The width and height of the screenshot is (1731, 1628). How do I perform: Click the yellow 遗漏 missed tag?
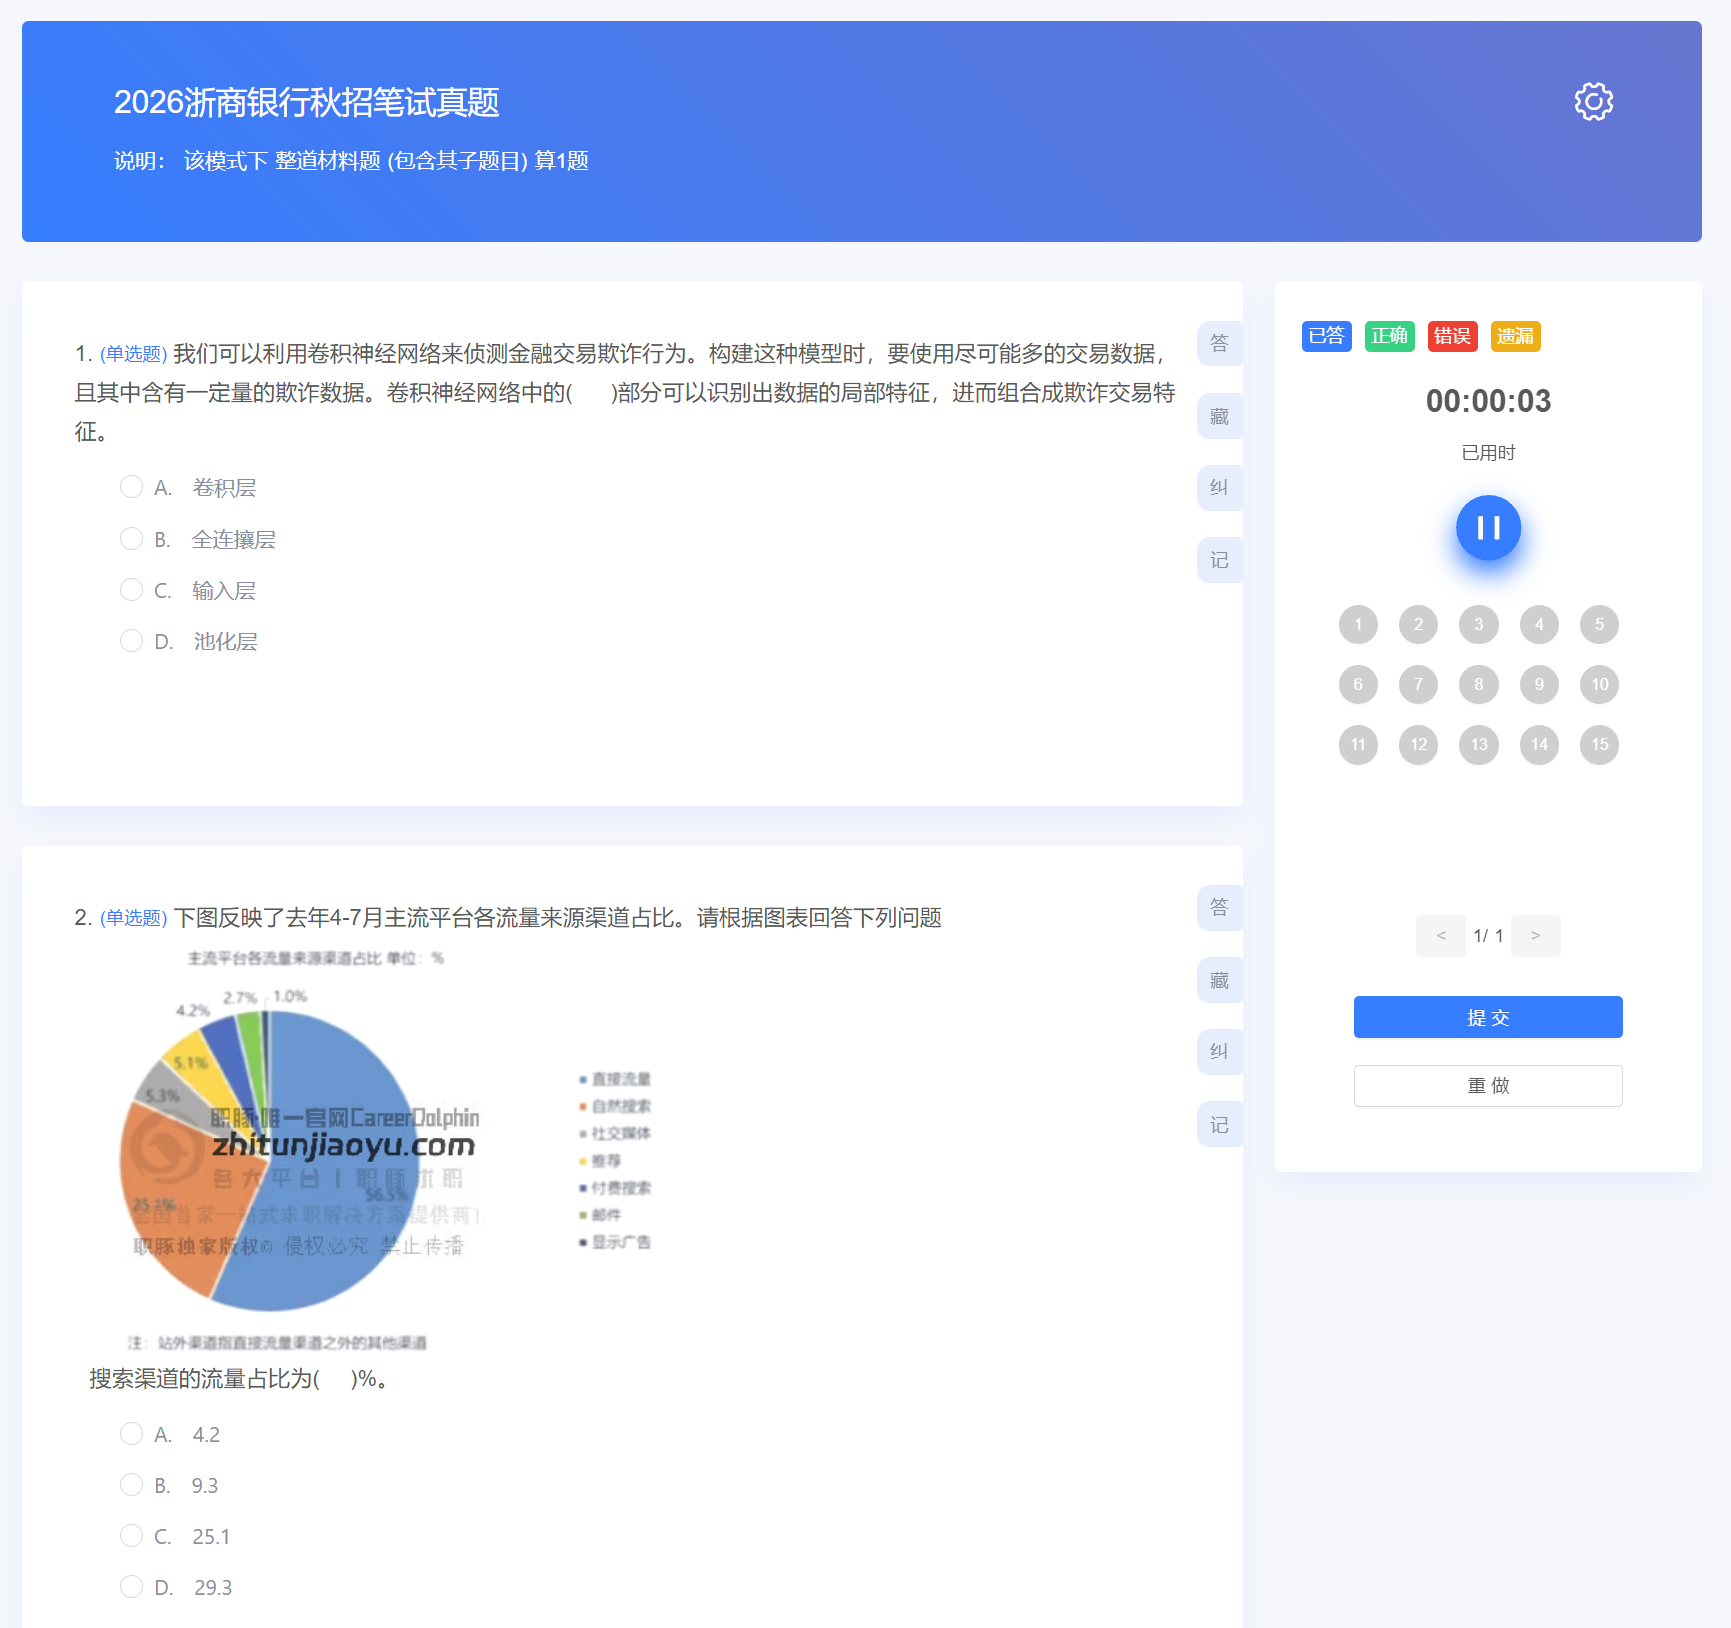click(x=1515, y=336)
